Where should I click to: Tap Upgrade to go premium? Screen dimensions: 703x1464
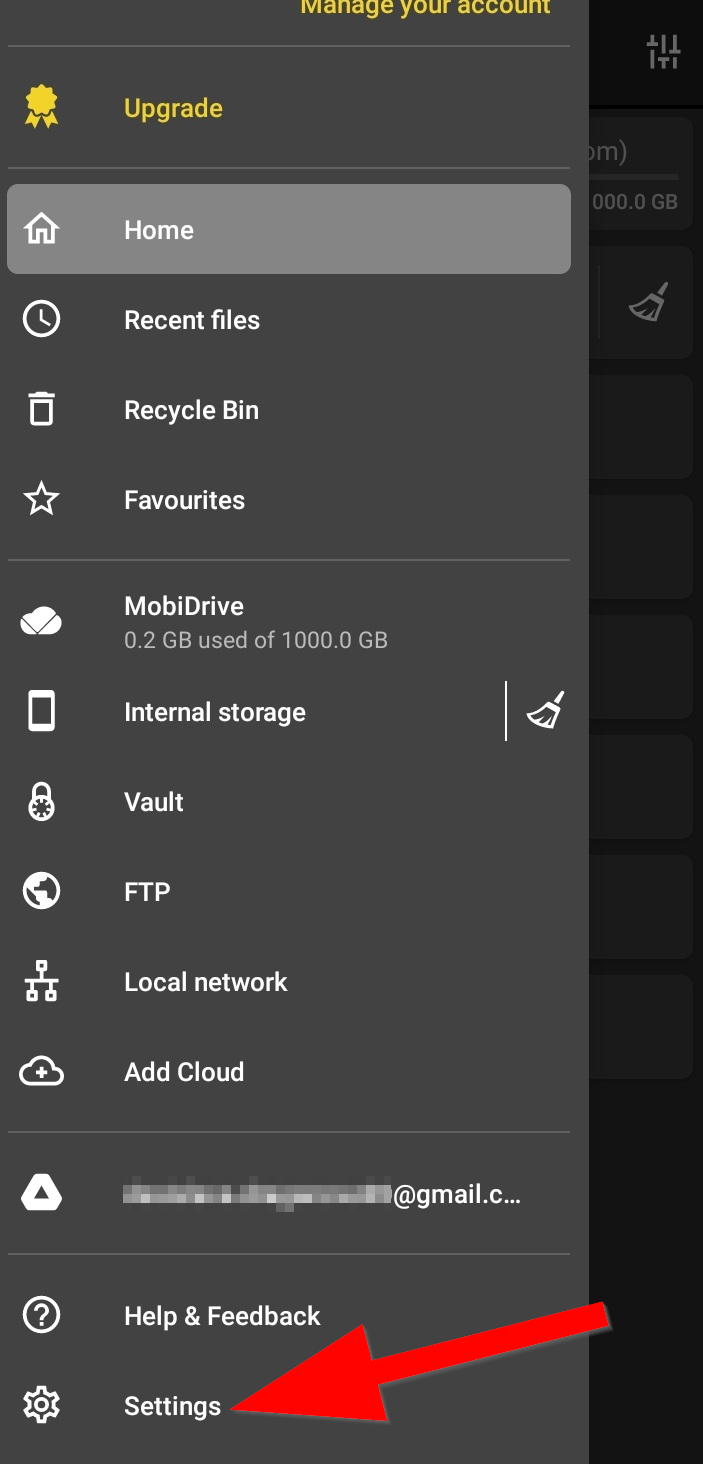(x=172, y=108)
